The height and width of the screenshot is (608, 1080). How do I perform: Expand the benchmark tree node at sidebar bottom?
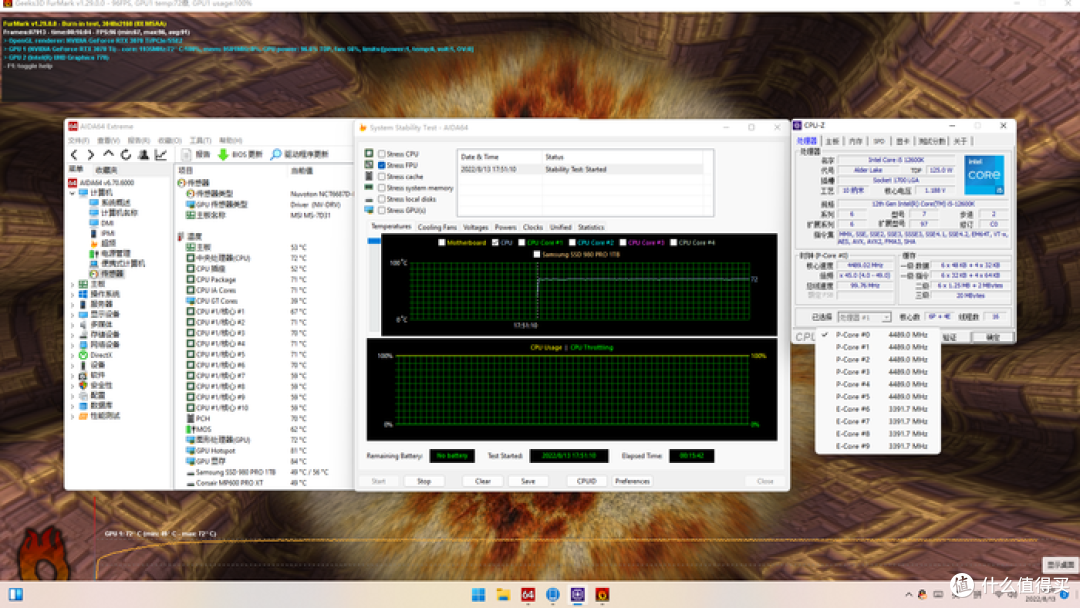click(x=72, y=416)
